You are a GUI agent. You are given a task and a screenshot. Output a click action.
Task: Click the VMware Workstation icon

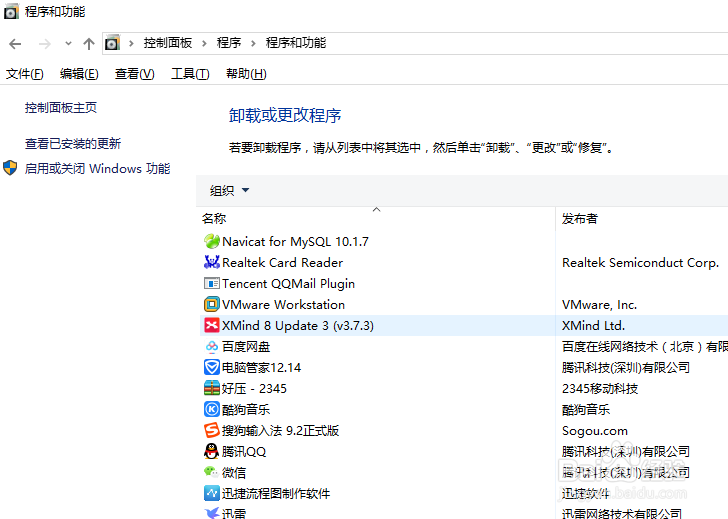pyautogui.click(x=212, y=305)
